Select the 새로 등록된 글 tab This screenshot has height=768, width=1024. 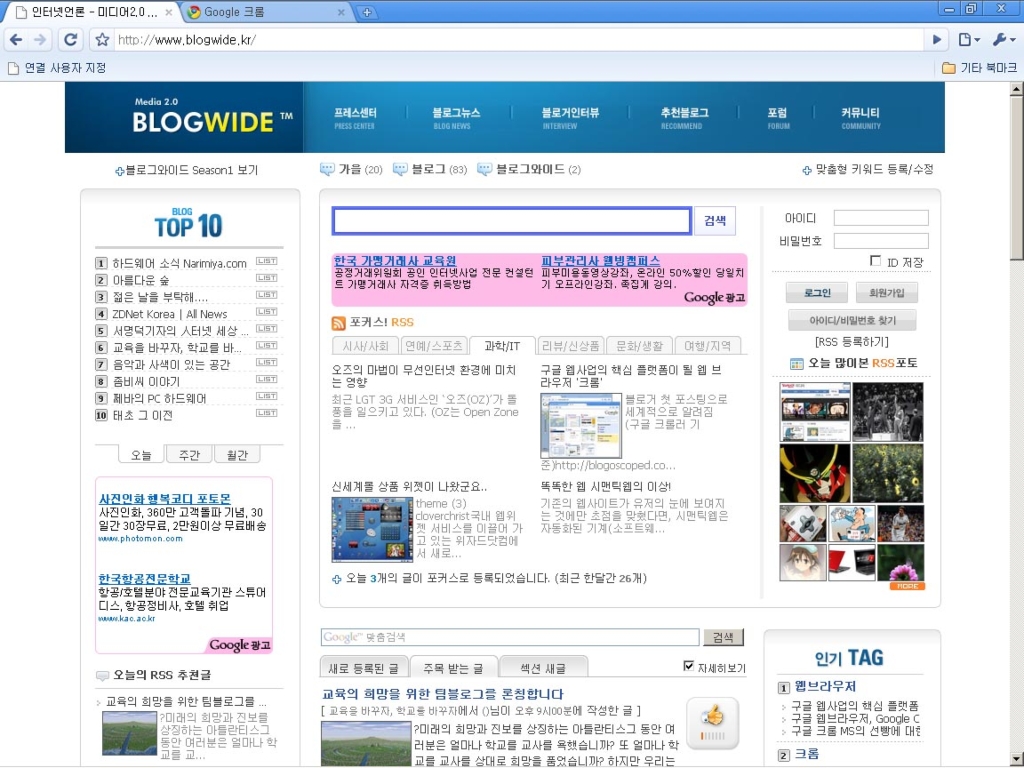click(364, 667)
